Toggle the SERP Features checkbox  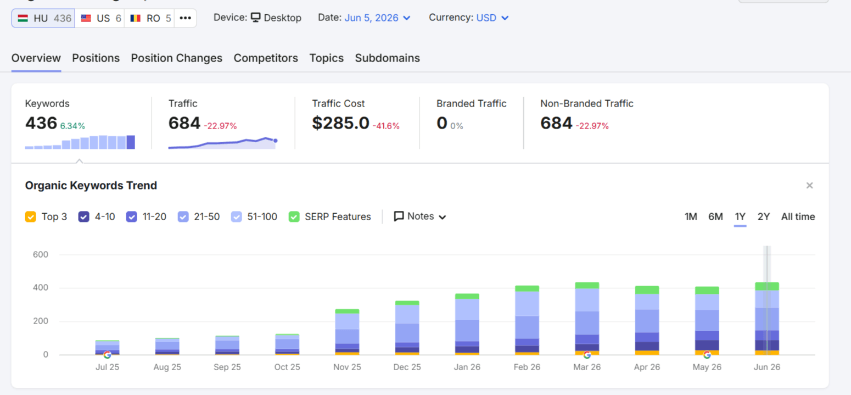click(x=294, y=216)
